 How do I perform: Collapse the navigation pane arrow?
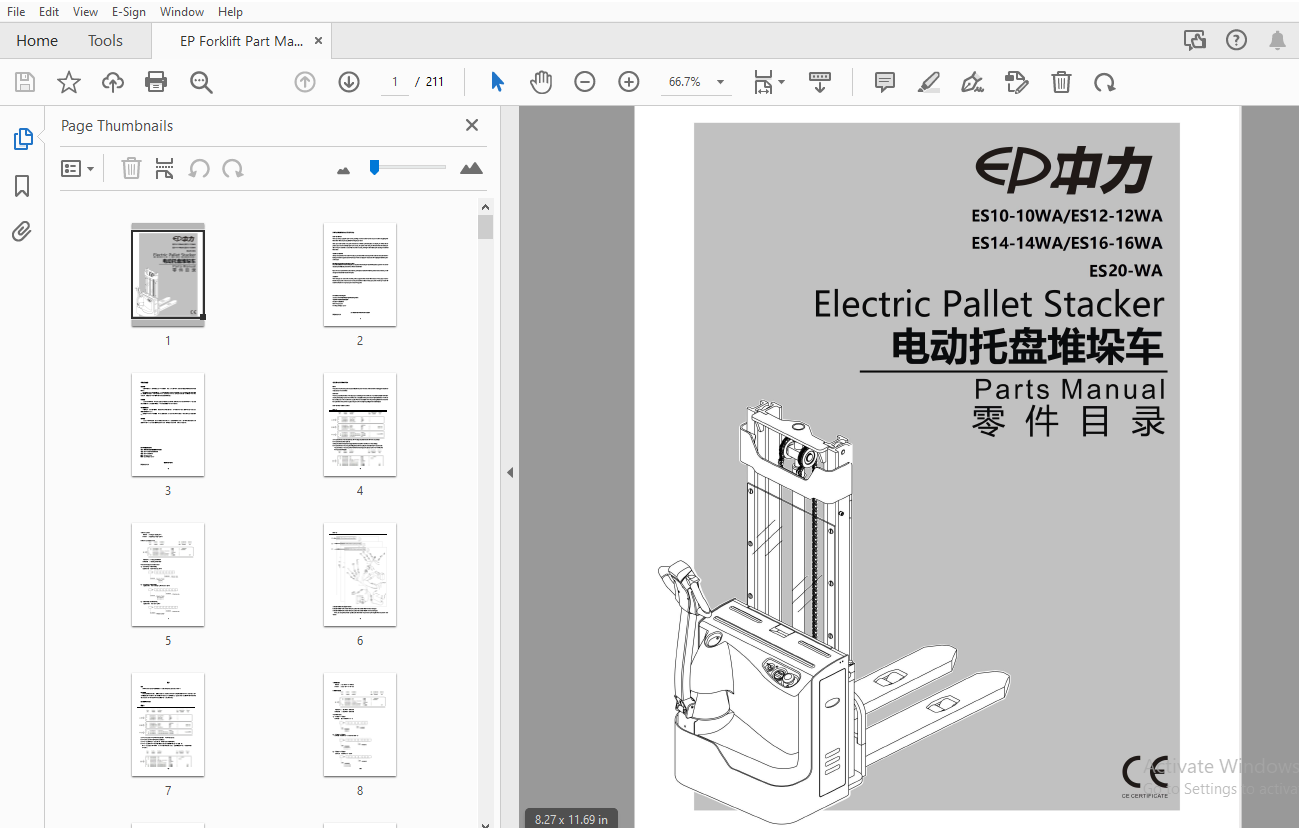[x=509, y=472]
